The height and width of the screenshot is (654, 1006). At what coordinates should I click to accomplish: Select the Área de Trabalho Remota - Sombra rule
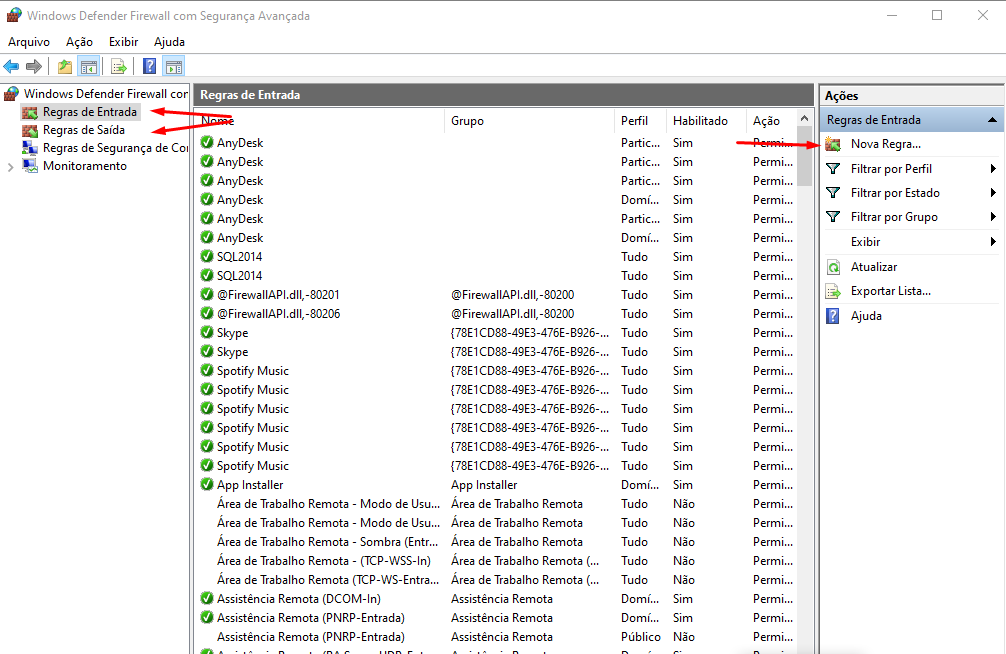(327, 542)
